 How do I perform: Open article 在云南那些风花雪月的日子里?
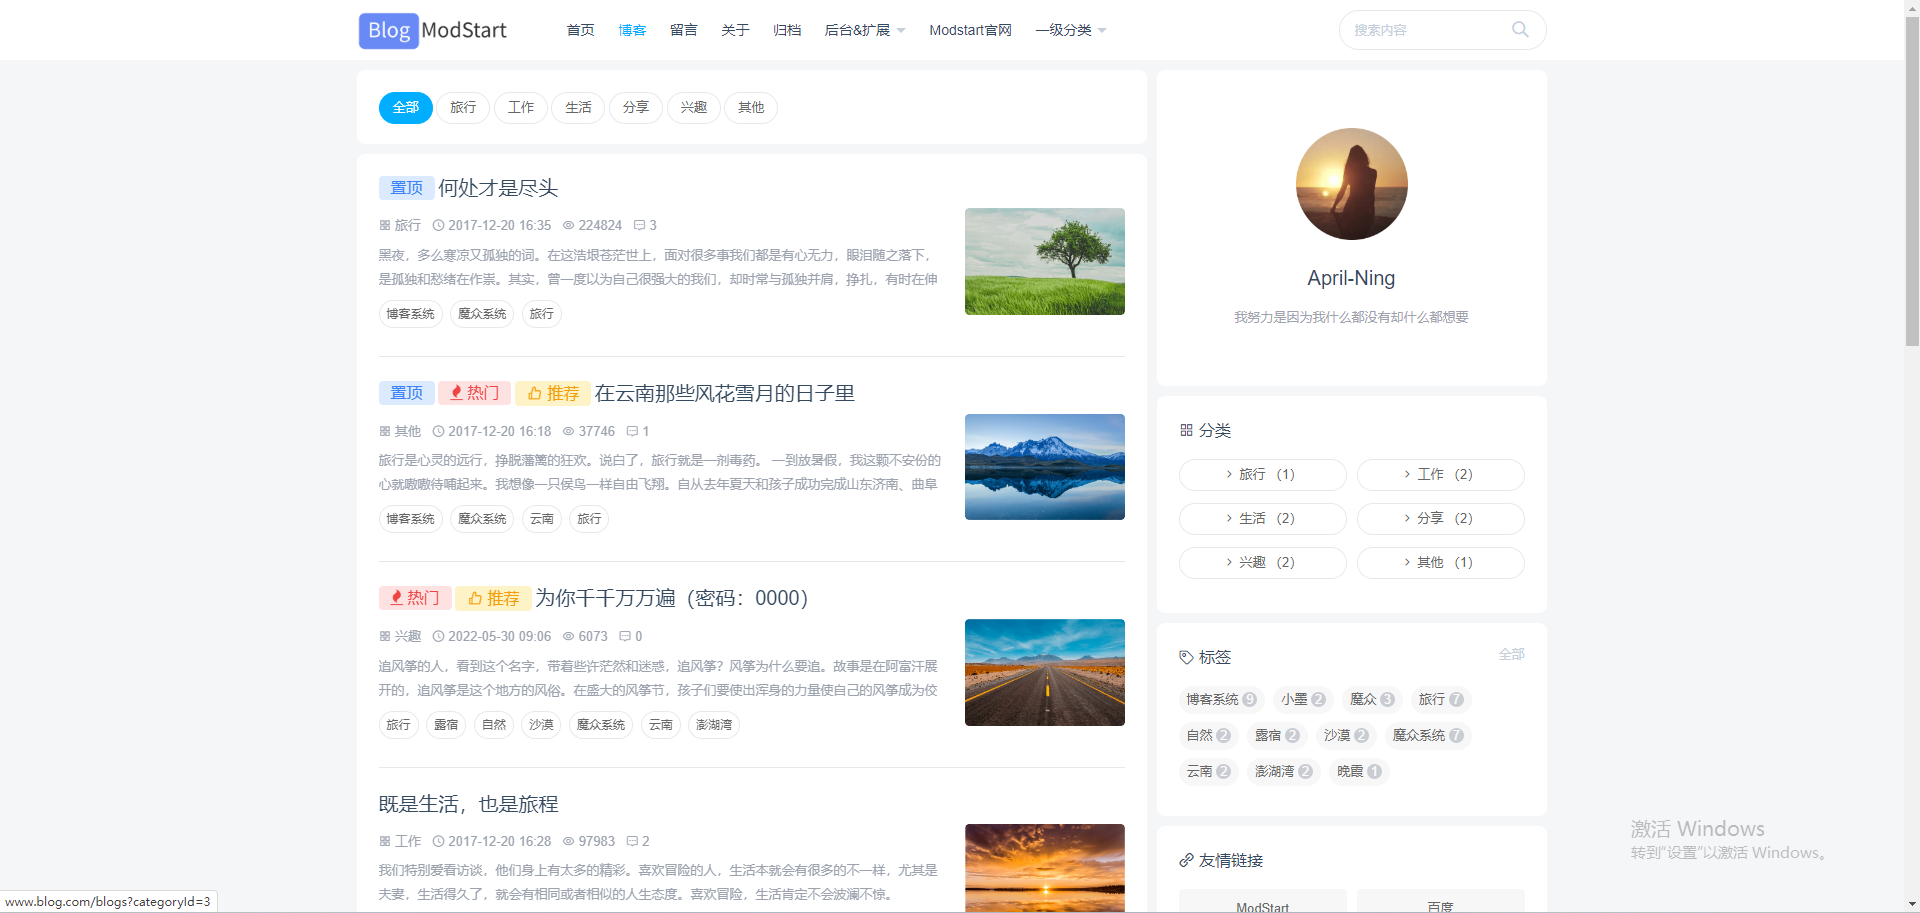(x=724, y=393)
